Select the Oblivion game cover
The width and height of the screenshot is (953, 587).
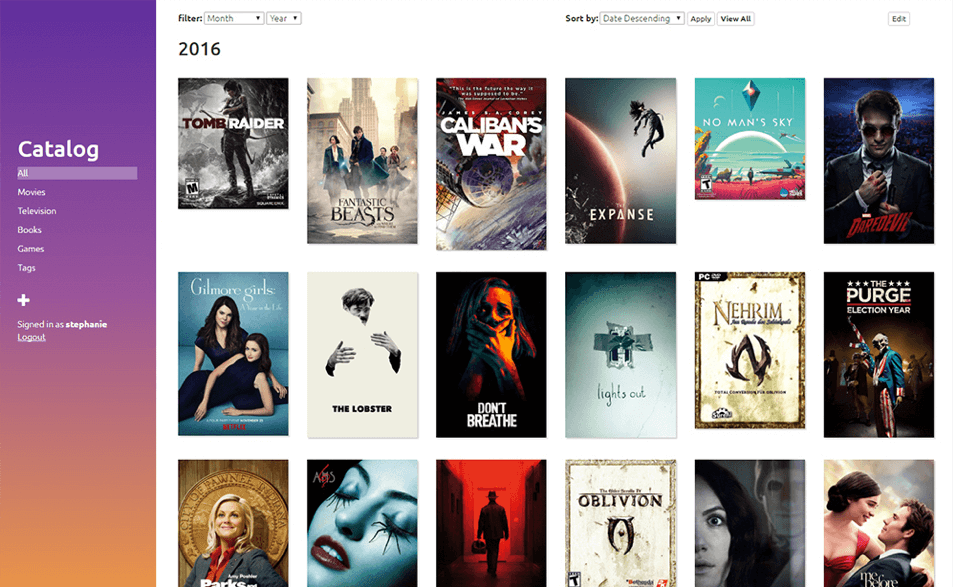(x=621, y=523)
